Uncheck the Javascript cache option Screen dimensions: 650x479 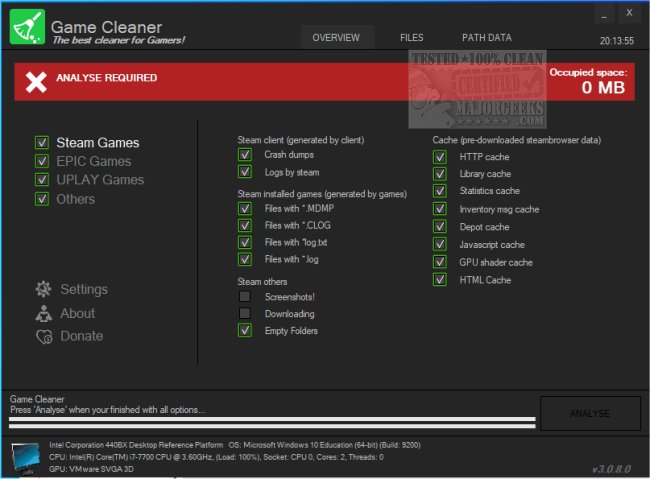click(x=440, y=244)
